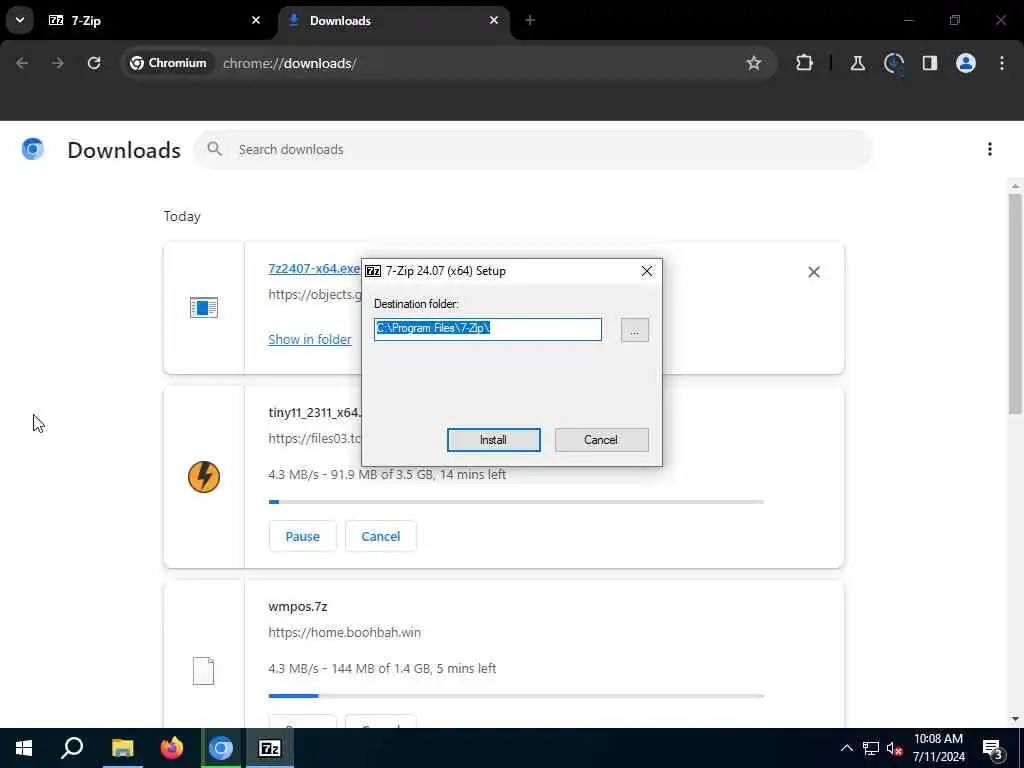Open Windows taskbar search

pyautogui.click(x=72, y=748)
